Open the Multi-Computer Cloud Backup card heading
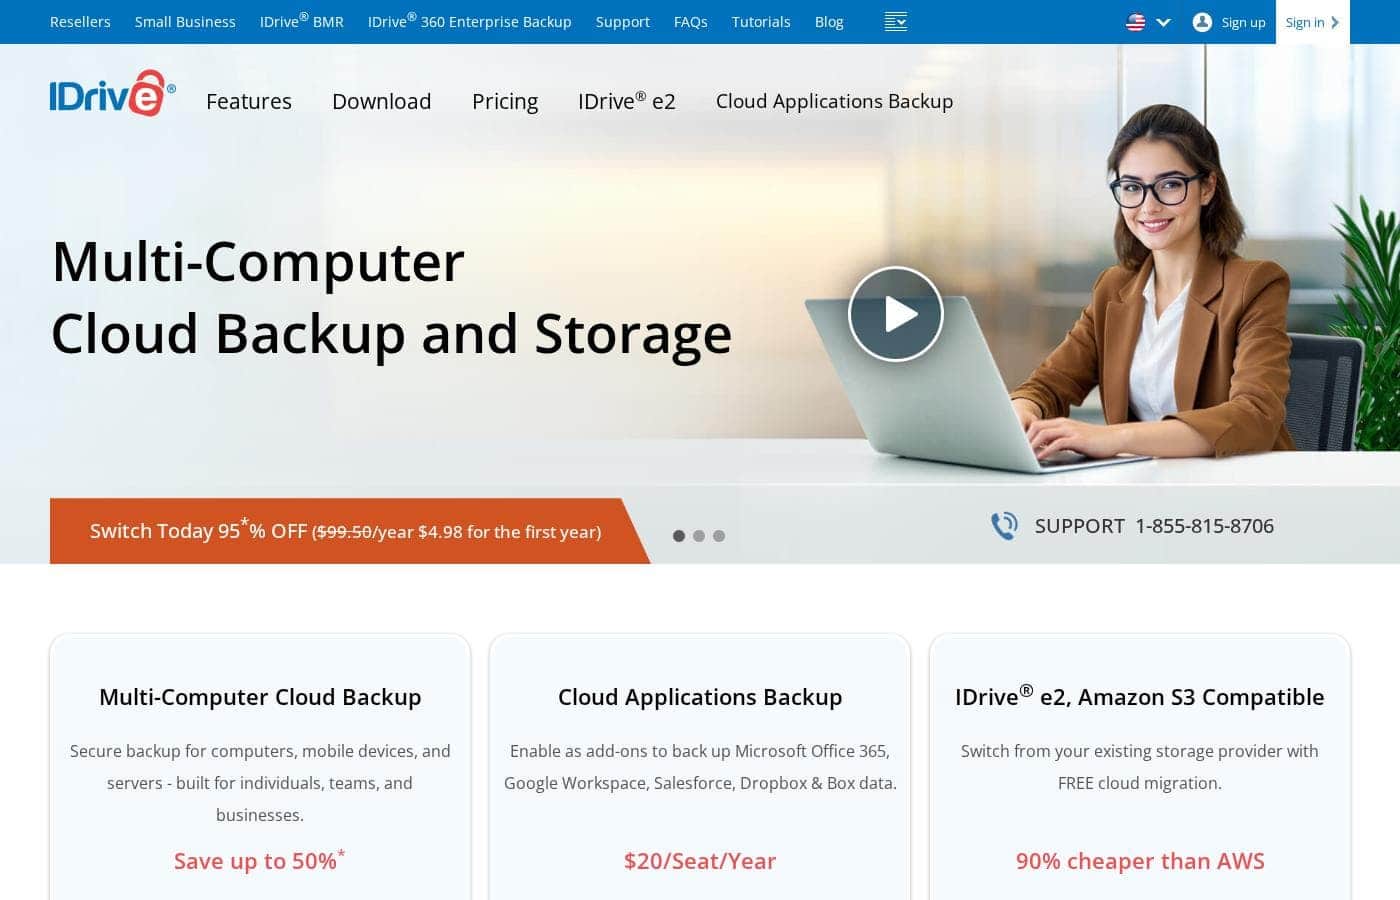 tap(260, 697)
